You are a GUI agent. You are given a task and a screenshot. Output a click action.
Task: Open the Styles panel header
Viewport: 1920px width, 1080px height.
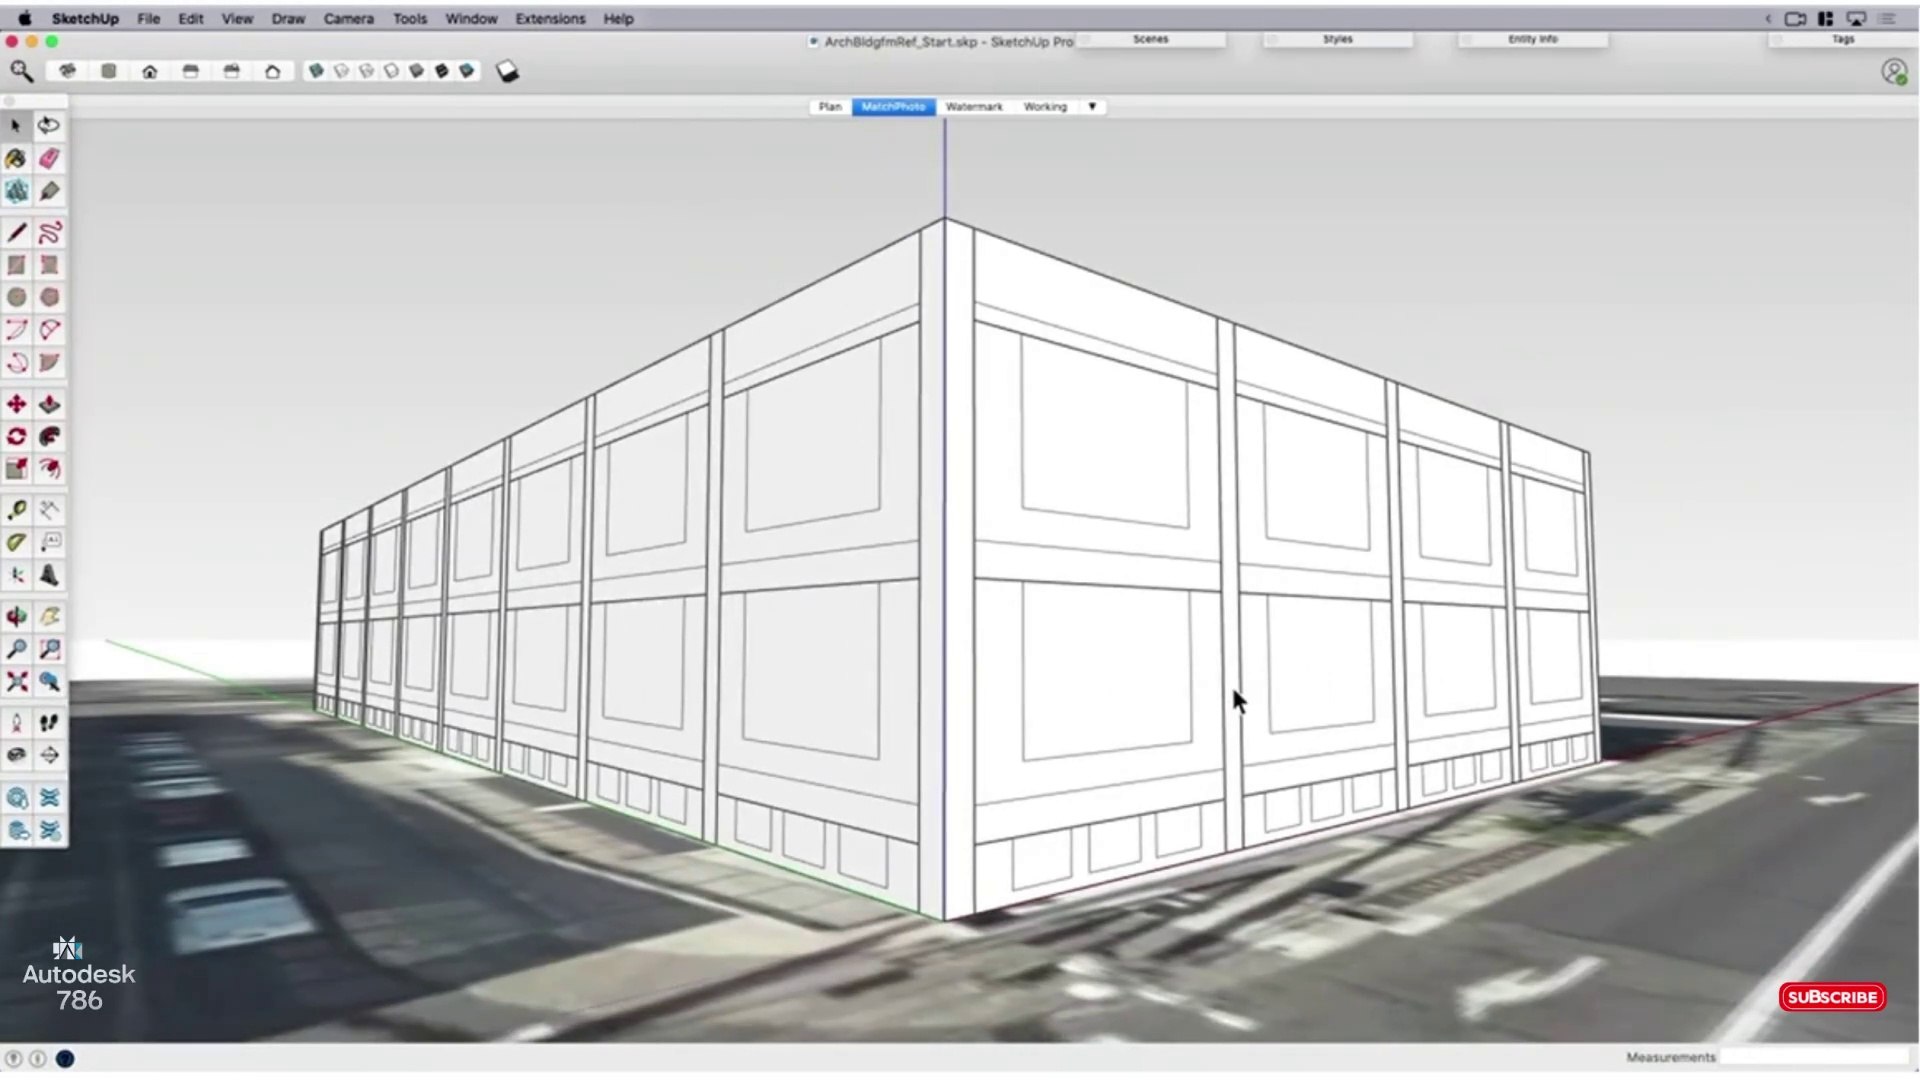[1337, 39]
